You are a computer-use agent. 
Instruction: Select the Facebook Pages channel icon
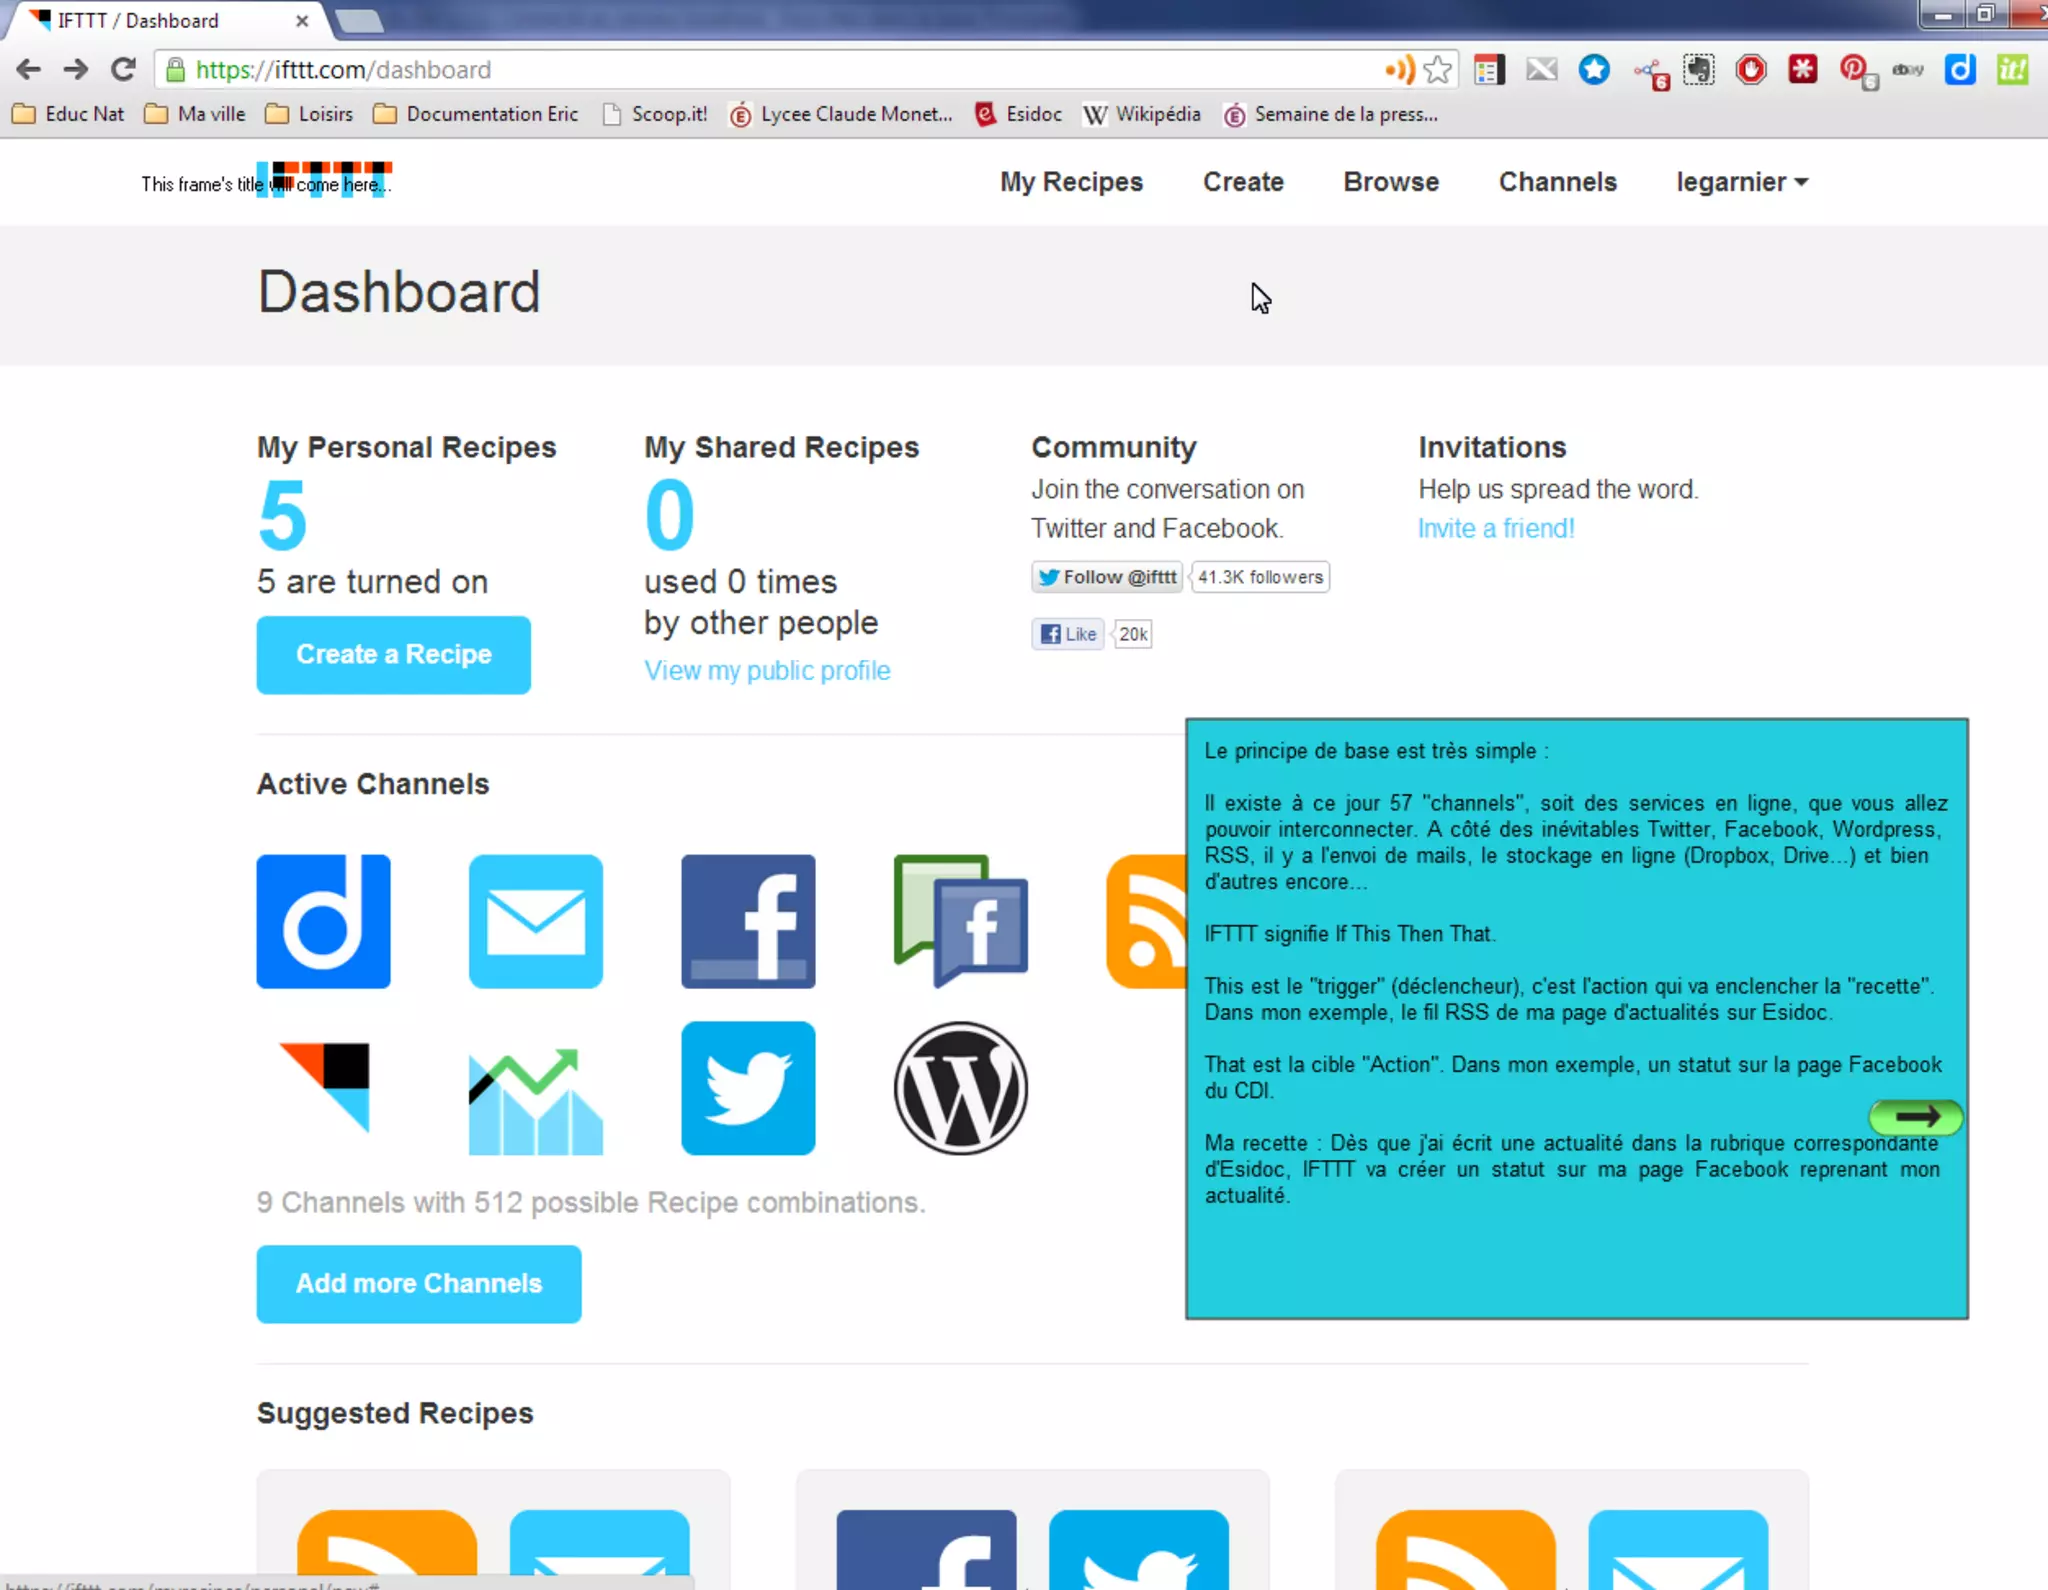(960, 921)
